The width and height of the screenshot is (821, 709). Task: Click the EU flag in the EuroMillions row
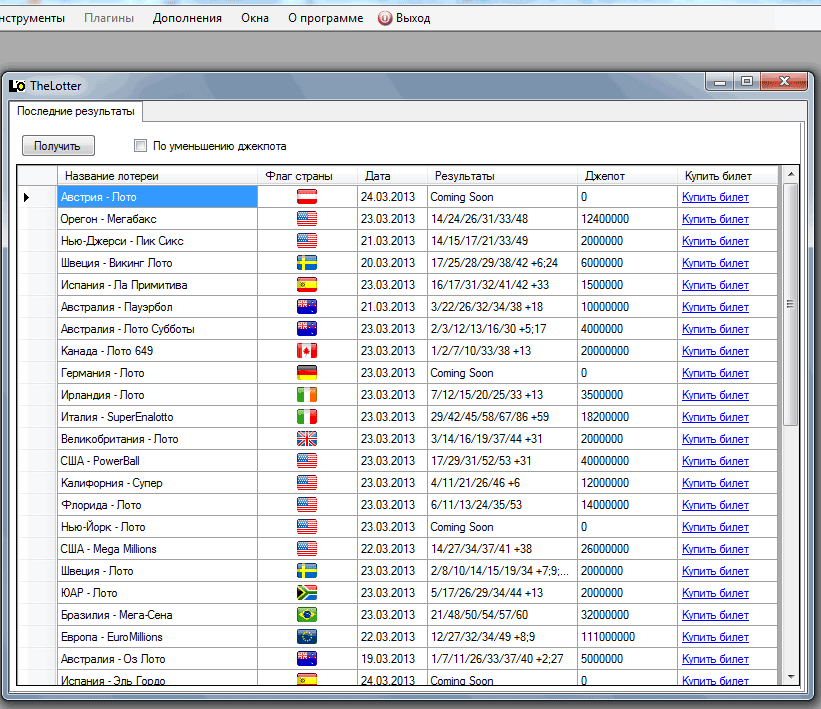(307, 637)
